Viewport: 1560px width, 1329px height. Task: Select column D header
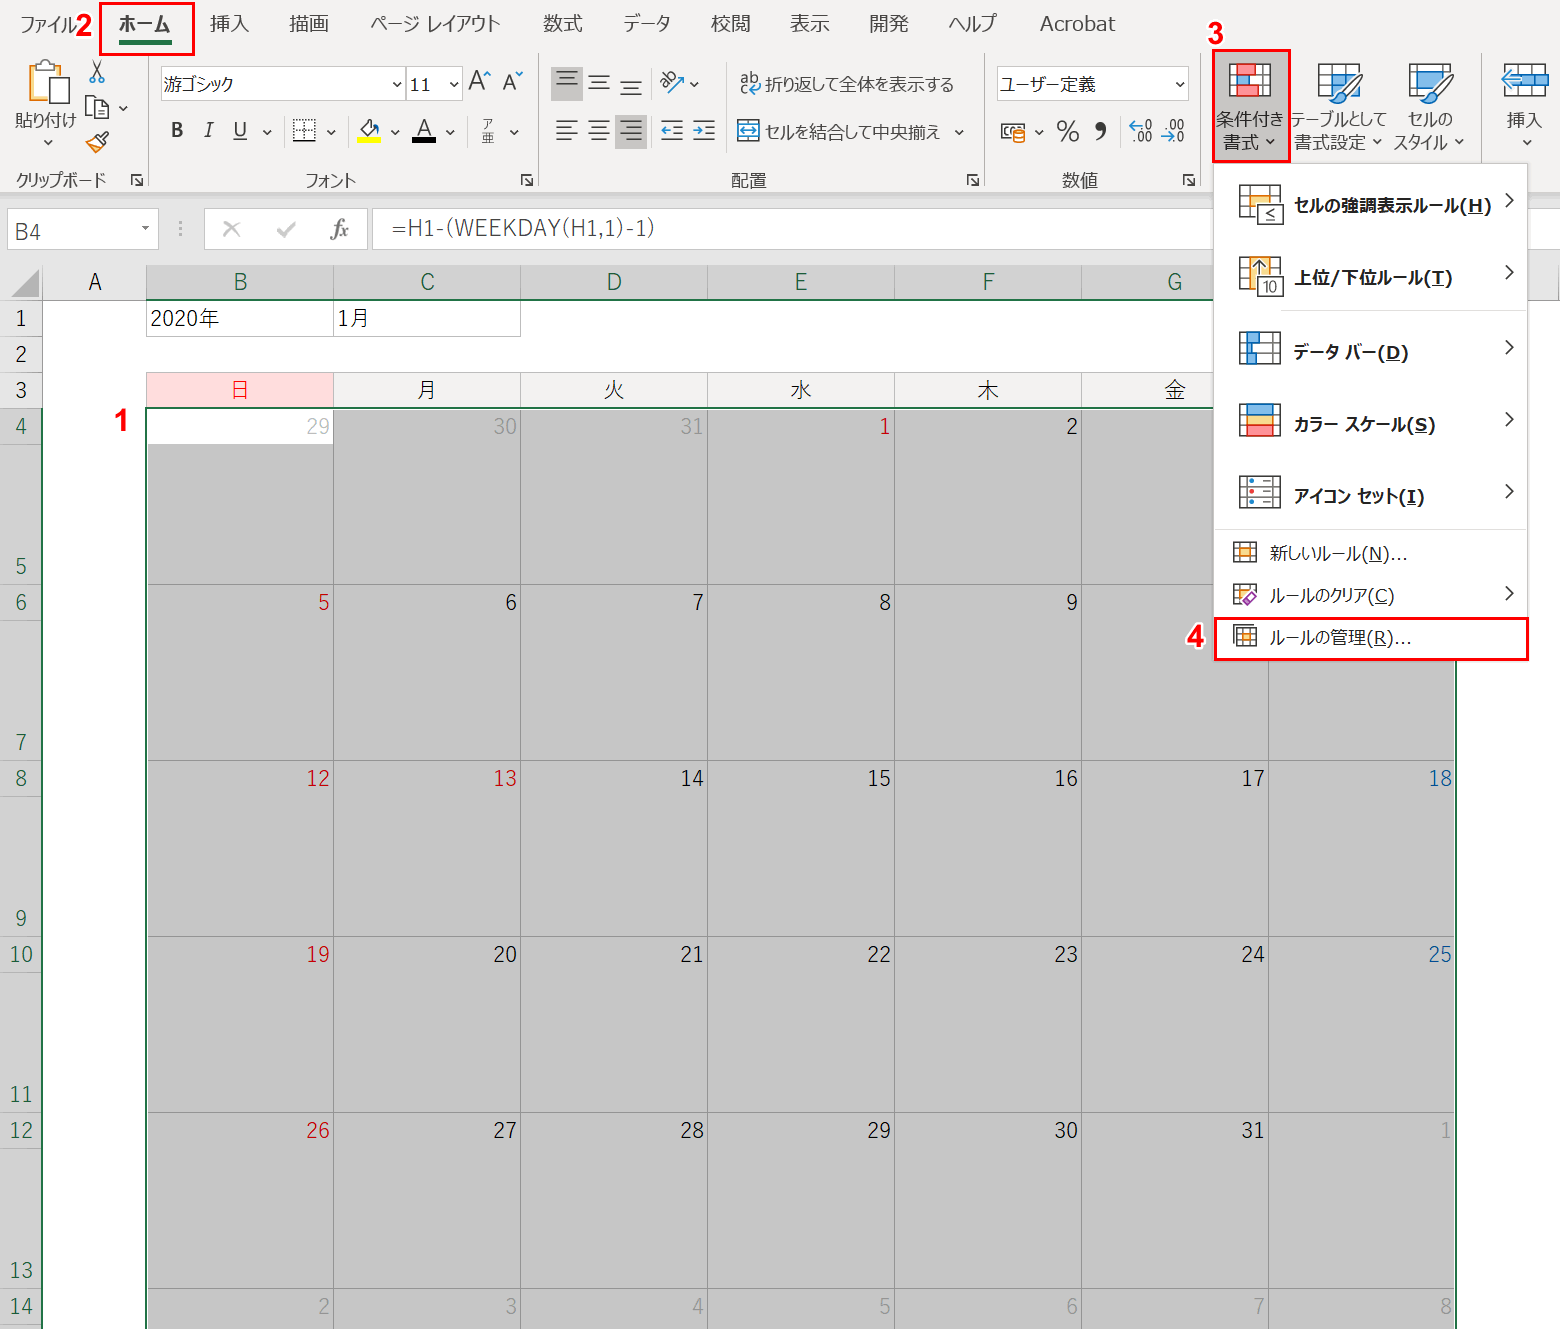tap(614, 282)
